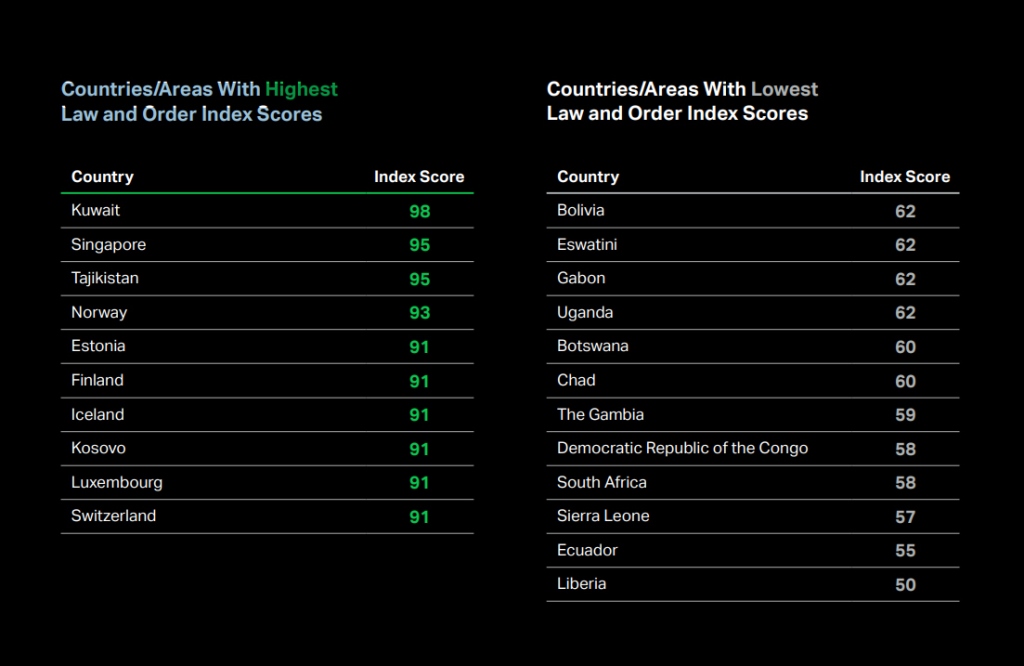This screenshot has width=1024, height=666.
Task: Select the Bolivia row label
Action: 580,210
